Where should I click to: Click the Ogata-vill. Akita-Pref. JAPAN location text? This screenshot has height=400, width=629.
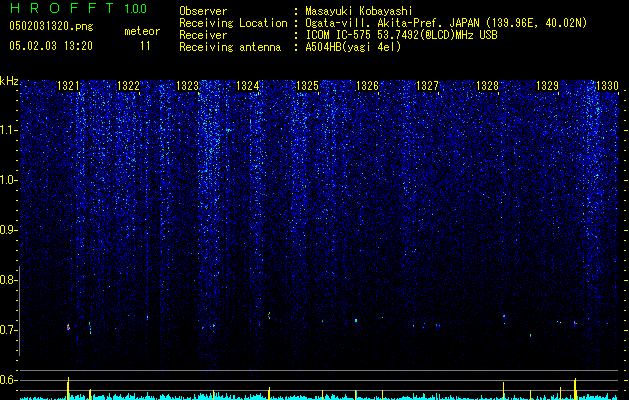tap(446, 23)
